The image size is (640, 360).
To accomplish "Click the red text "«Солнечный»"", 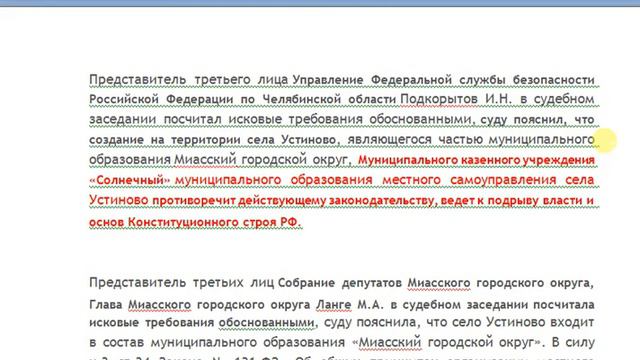I will click(129, 180).
